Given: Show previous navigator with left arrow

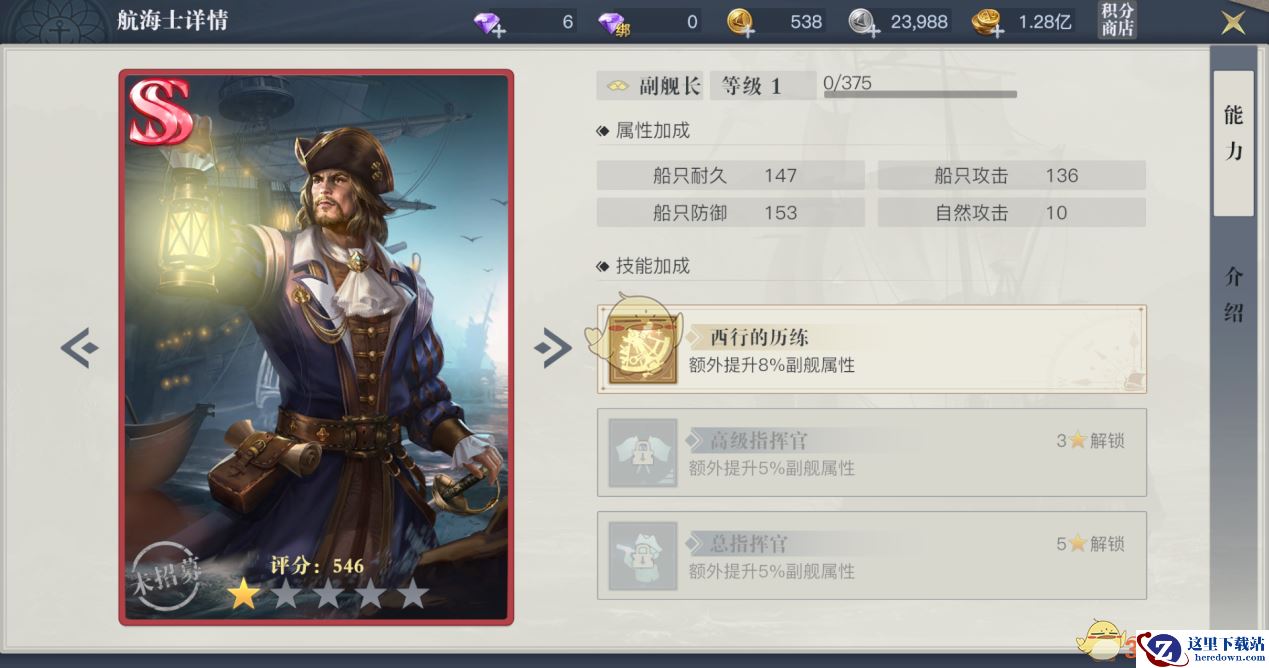Looking at the screenshot, I should click(80, 347).
